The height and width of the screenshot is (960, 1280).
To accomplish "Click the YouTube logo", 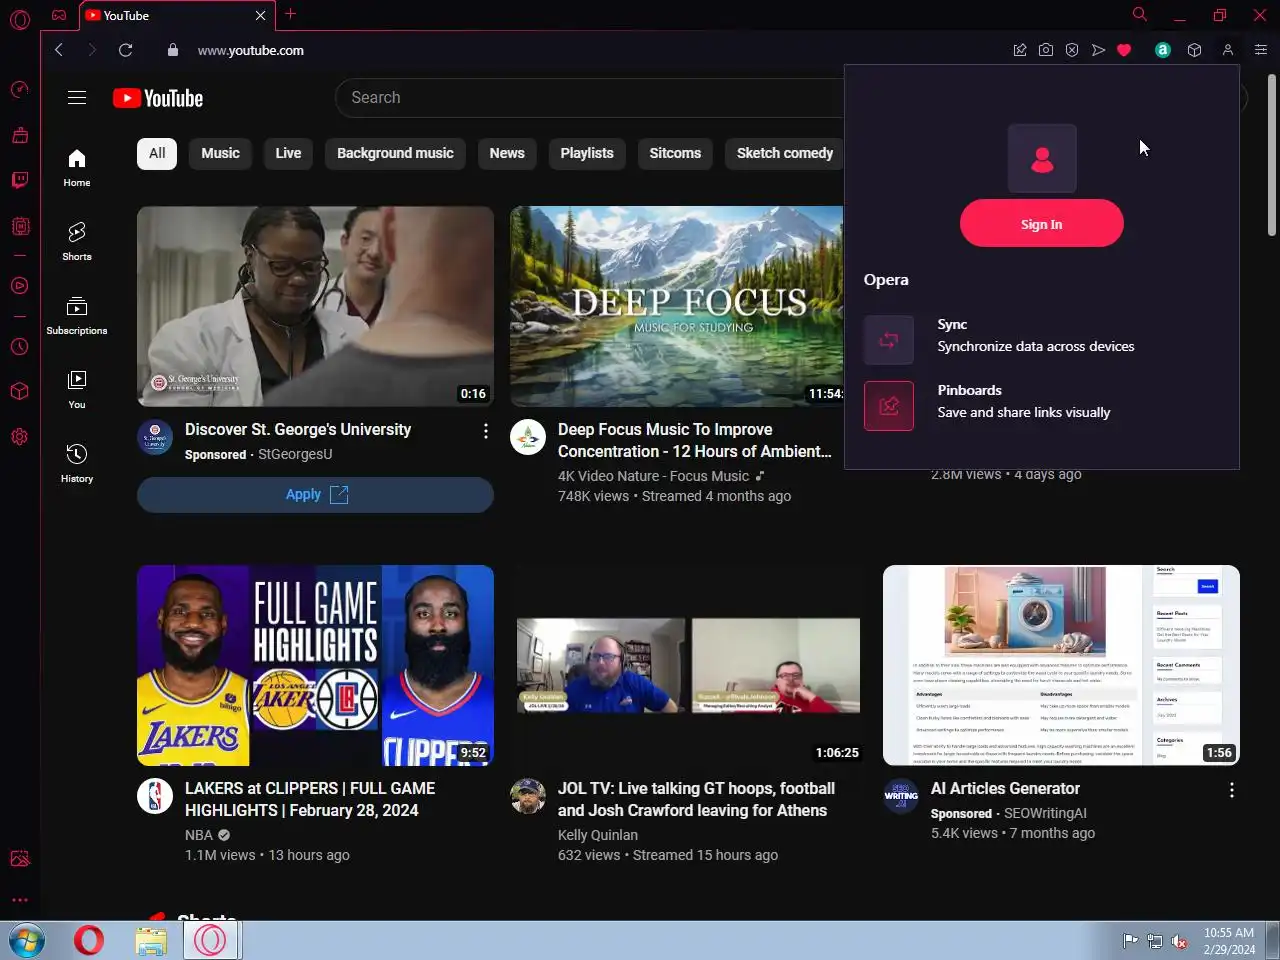I will click(158, 98).
